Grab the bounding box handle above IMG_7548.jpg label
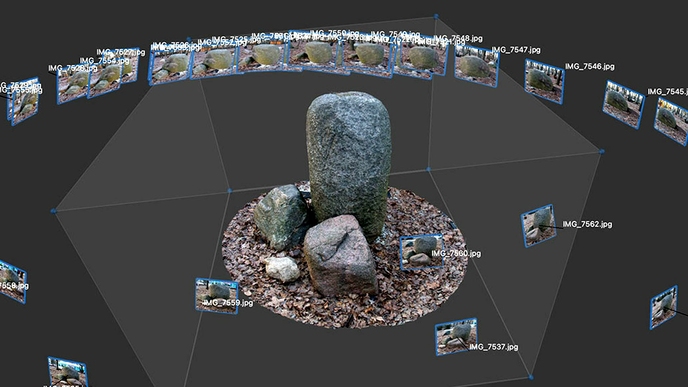Screen dimensions: 688x387 point(436,17)
